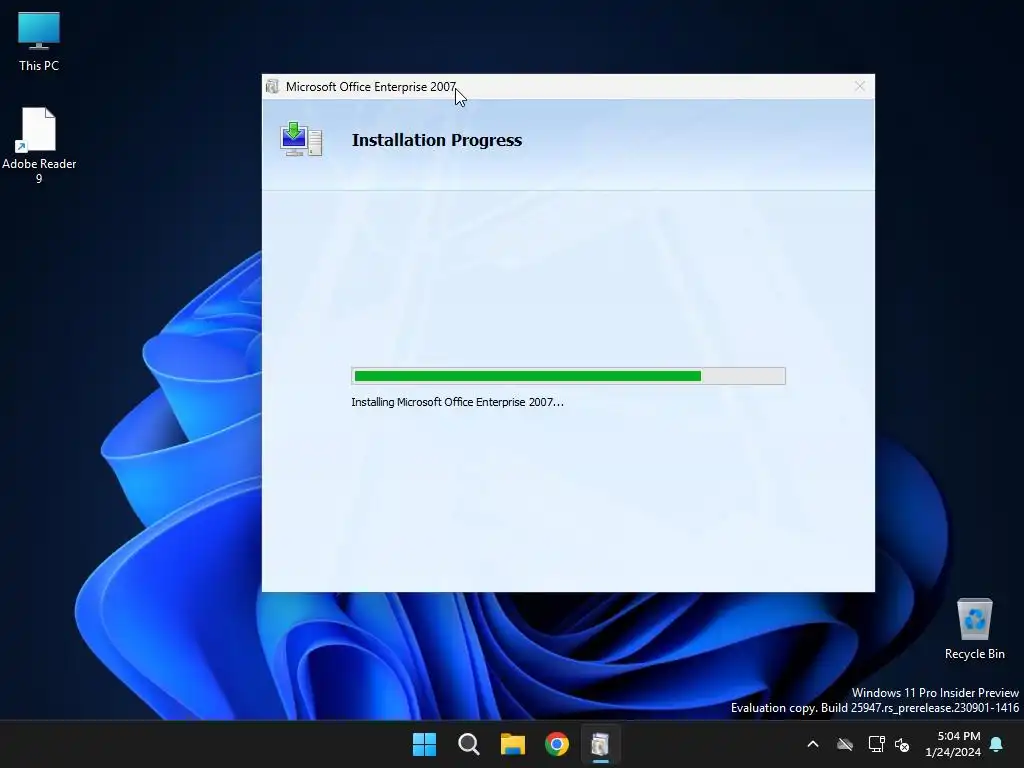Open the Windows Start menu
Image resolution: width=1024 pixels, height=768 pixels.
[x=424, y=744]
